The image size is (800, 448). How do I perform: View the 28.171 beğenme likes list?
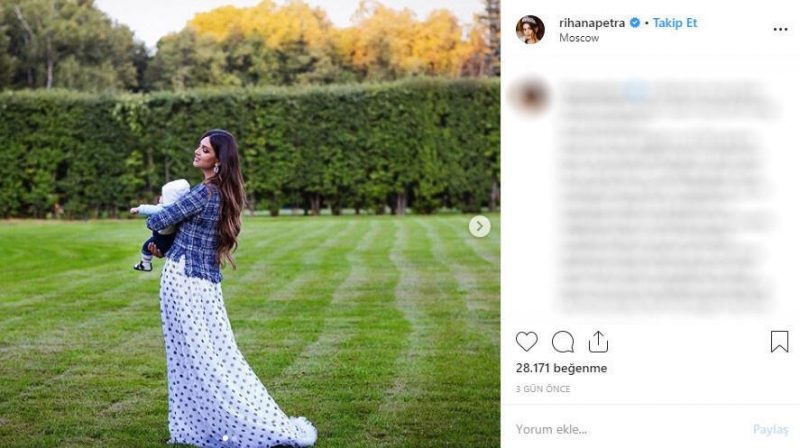561,368
